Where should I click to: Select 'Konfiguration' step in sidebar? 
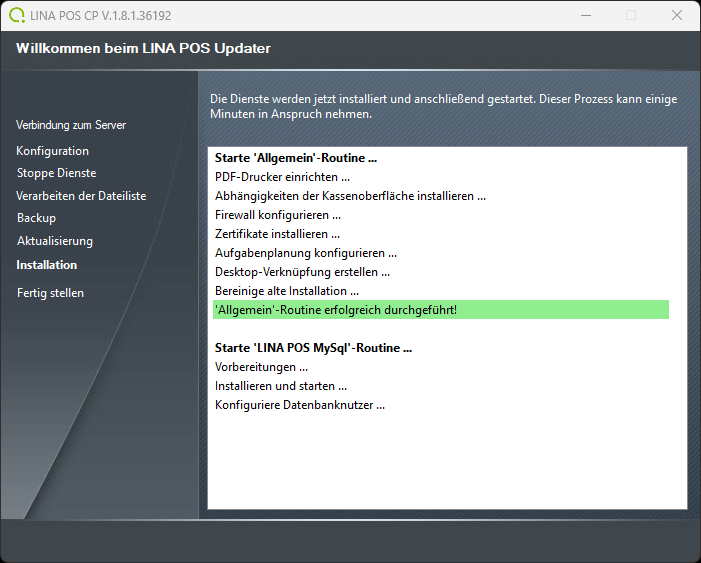(52, 151)
